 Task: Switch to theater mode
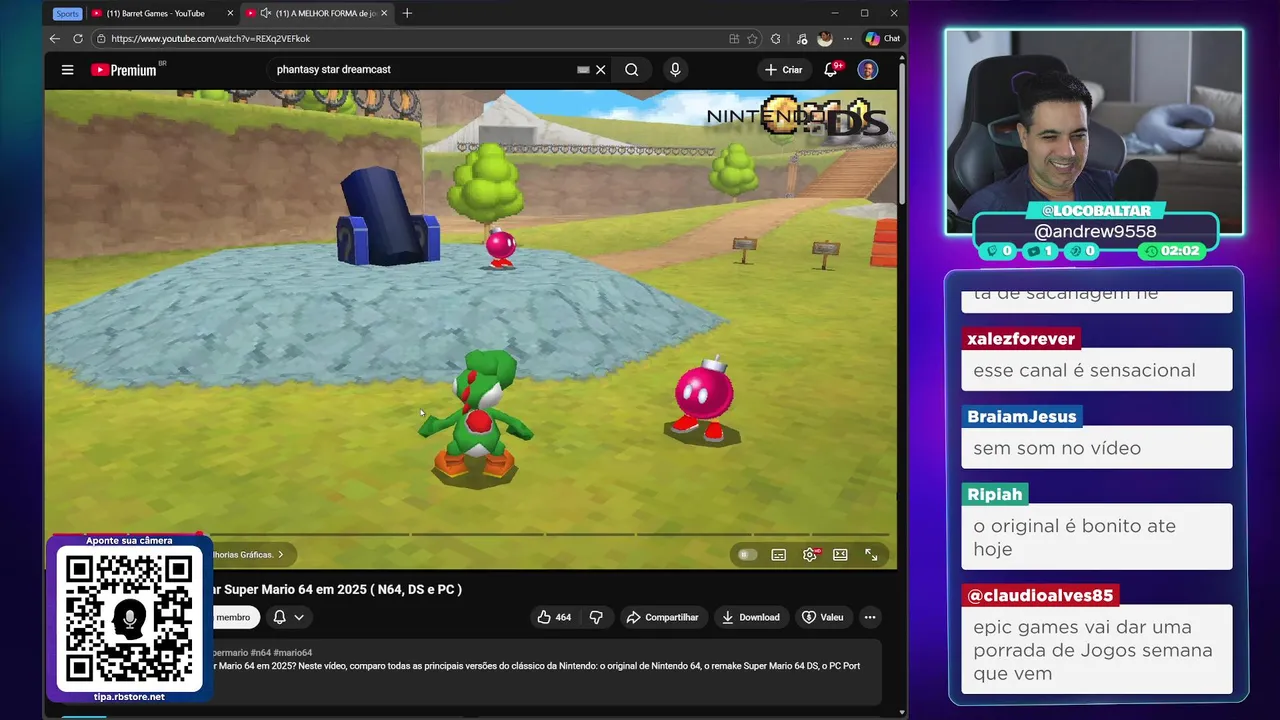[840, 555]
